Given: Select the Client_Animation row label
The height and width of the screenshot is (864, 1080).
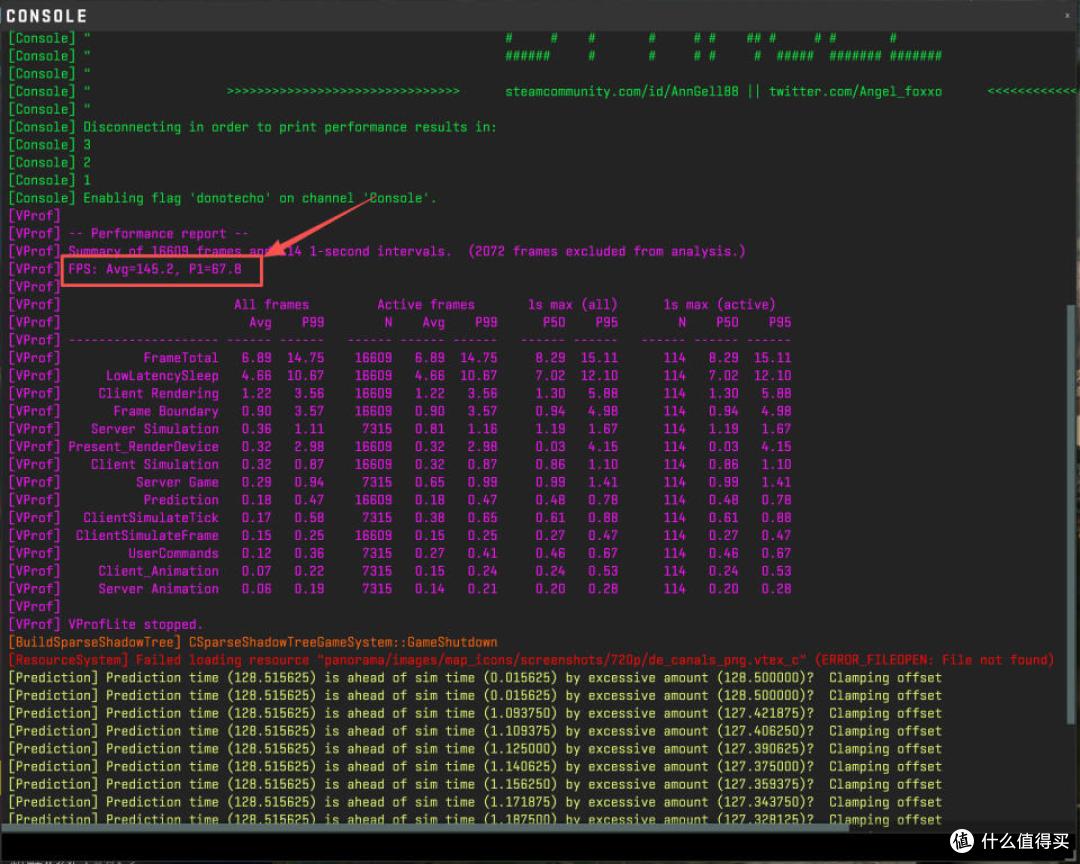Looking at the screenshot, I should pyautogui.click(x=158, y=571).
